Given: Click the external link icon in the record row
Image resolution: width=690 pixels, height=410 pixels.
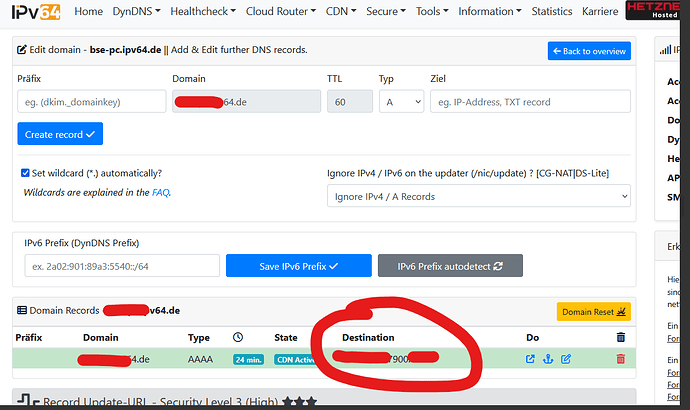Looking at the screenshot, I should tap(530, 359).
